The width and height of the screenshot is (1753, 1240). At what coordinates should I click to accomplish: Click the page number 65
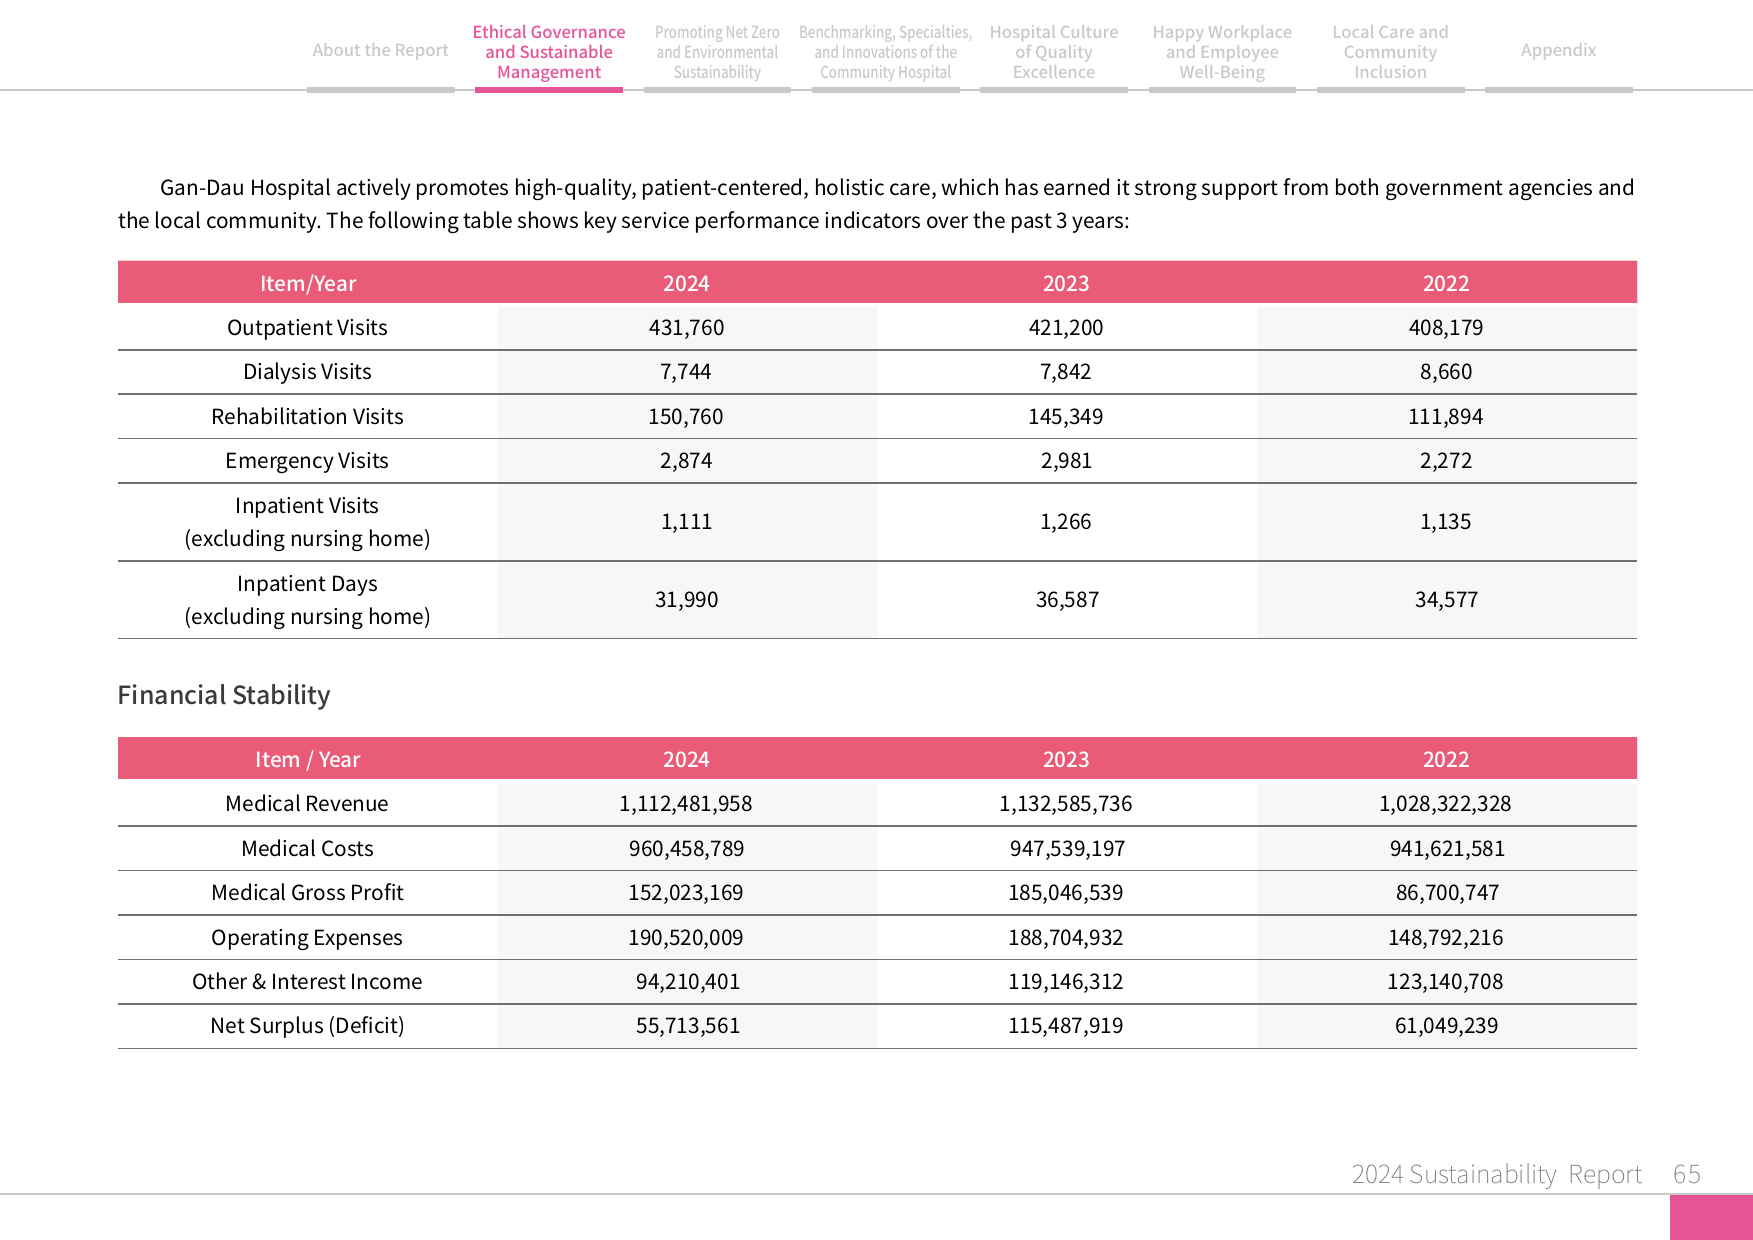point(1687,1174)
